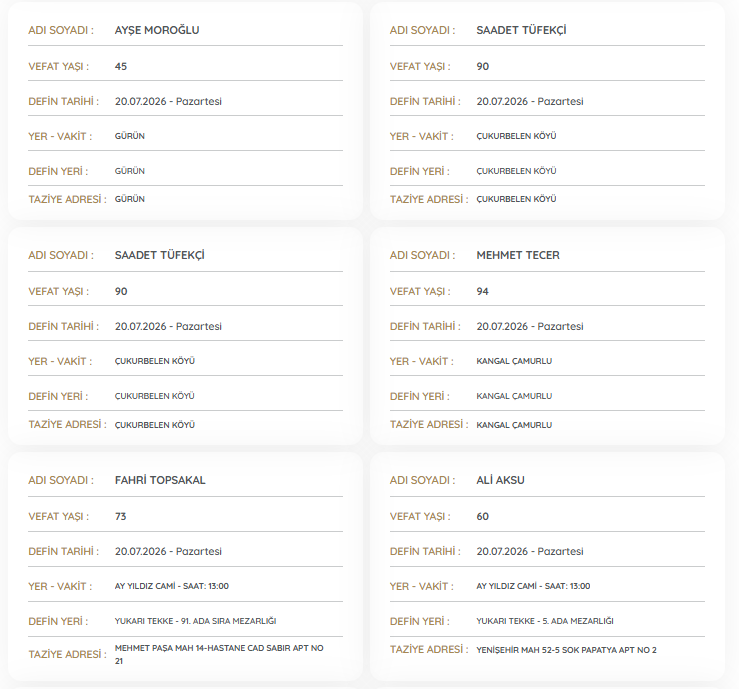Click Fahri Topsakal's AY YILDIZ CAMİ time entry
Viewport: 739px width, 689px height.
point(172,586)
